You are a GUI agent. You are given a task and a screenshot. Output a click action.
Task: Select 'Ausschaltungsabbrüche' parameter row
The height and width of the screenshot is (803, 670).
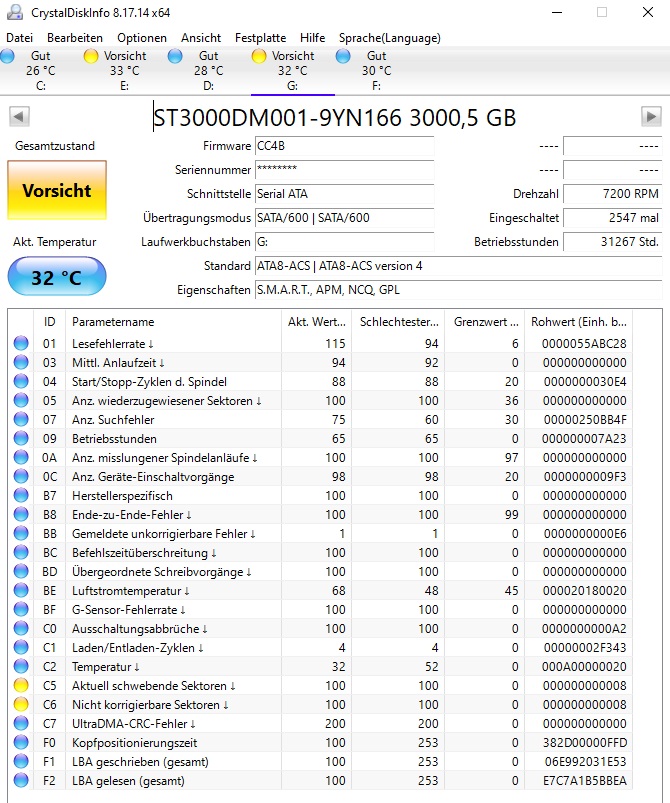320,628
